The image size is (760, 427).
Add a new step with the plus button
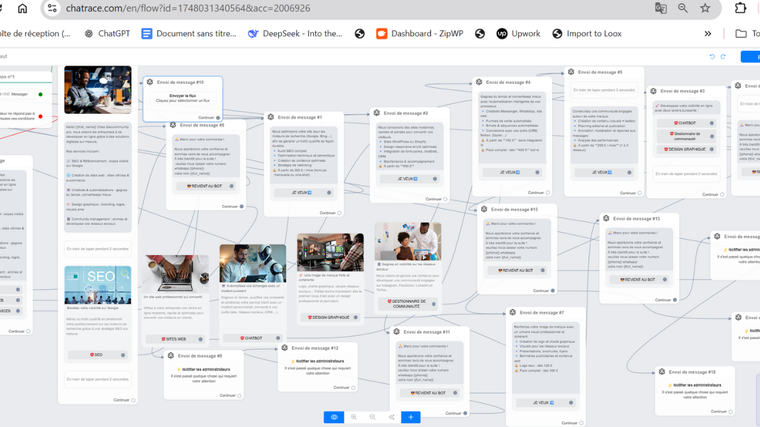[x=411, y=417]
